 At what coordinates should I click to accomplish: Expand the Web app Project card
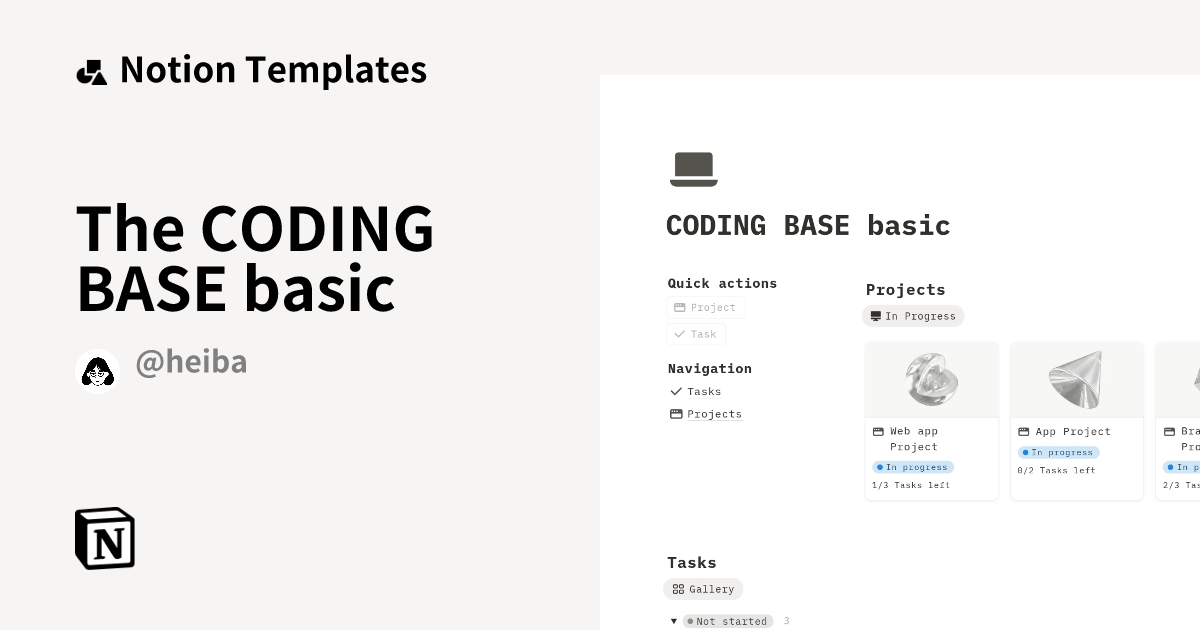click(x=931, y=420)
